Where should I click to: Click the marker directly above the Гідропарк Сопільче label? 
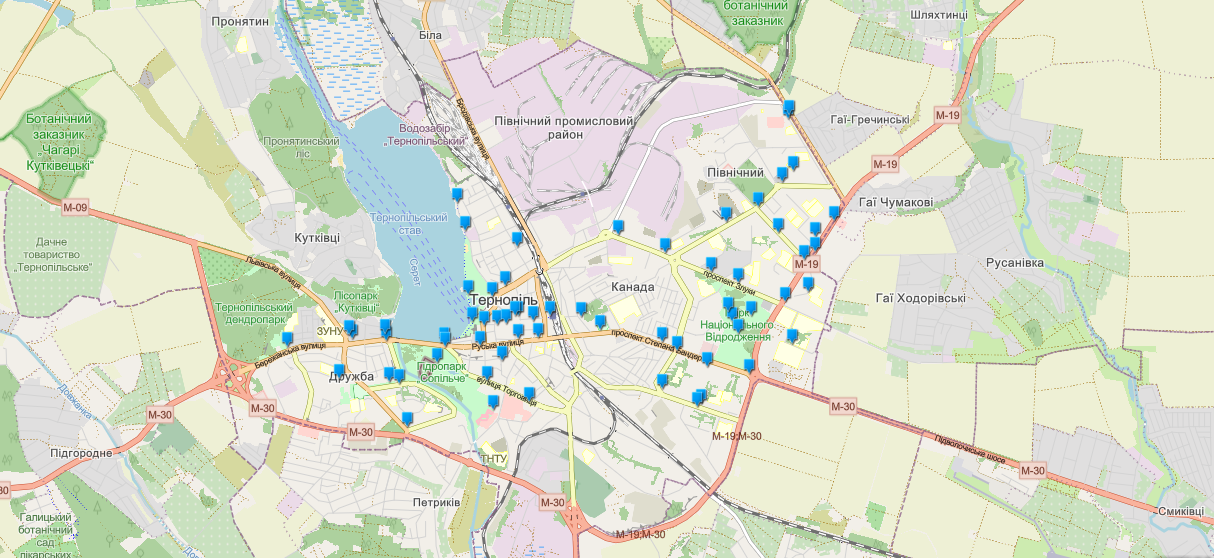437,355
